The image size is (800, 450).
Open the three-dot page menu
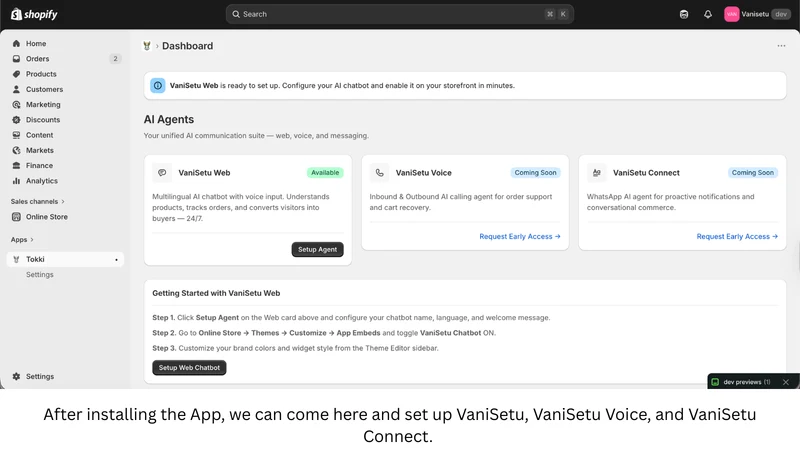click(781, 46)
